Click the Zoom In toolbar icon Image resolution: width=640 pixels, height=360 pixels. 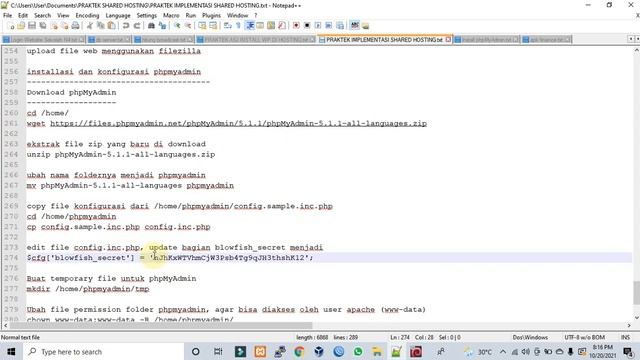click(177, 26)
